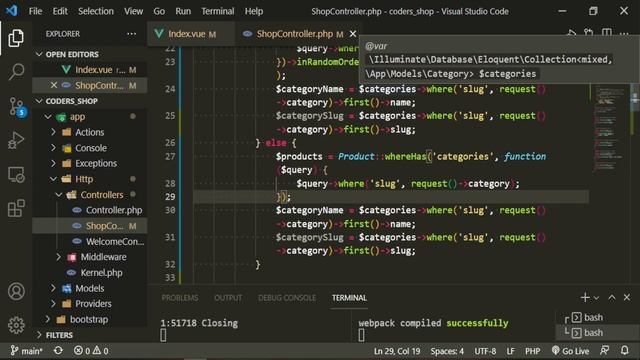Open the Accounts menu icon

coord(16,291)
